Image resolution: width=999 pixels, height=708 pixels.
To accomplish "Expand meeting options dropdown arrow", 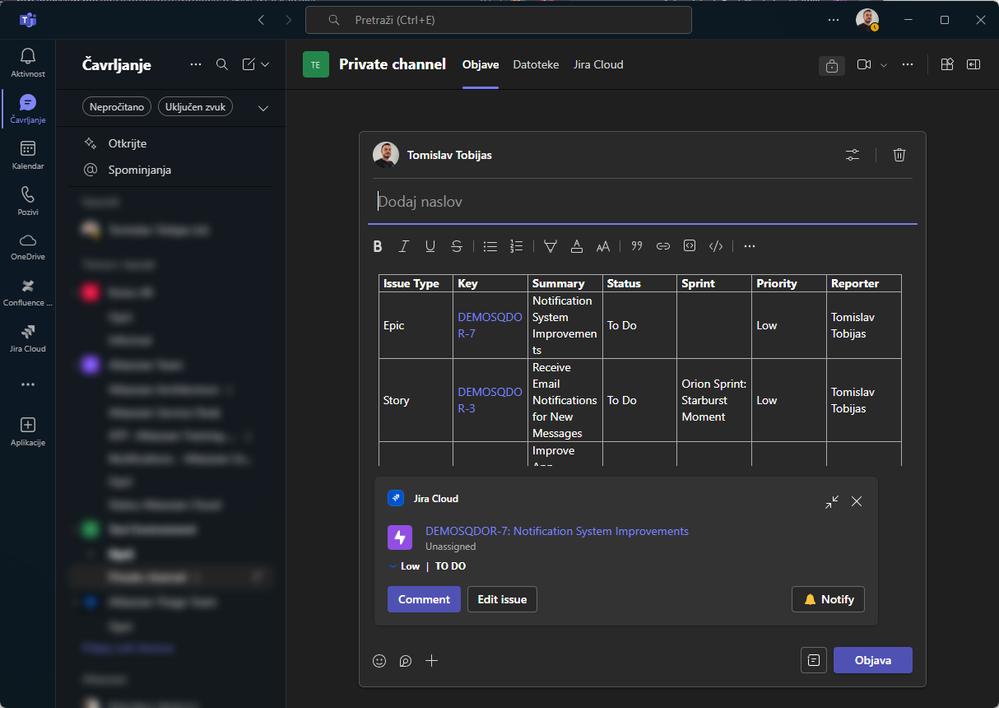I will pos(884,65).
